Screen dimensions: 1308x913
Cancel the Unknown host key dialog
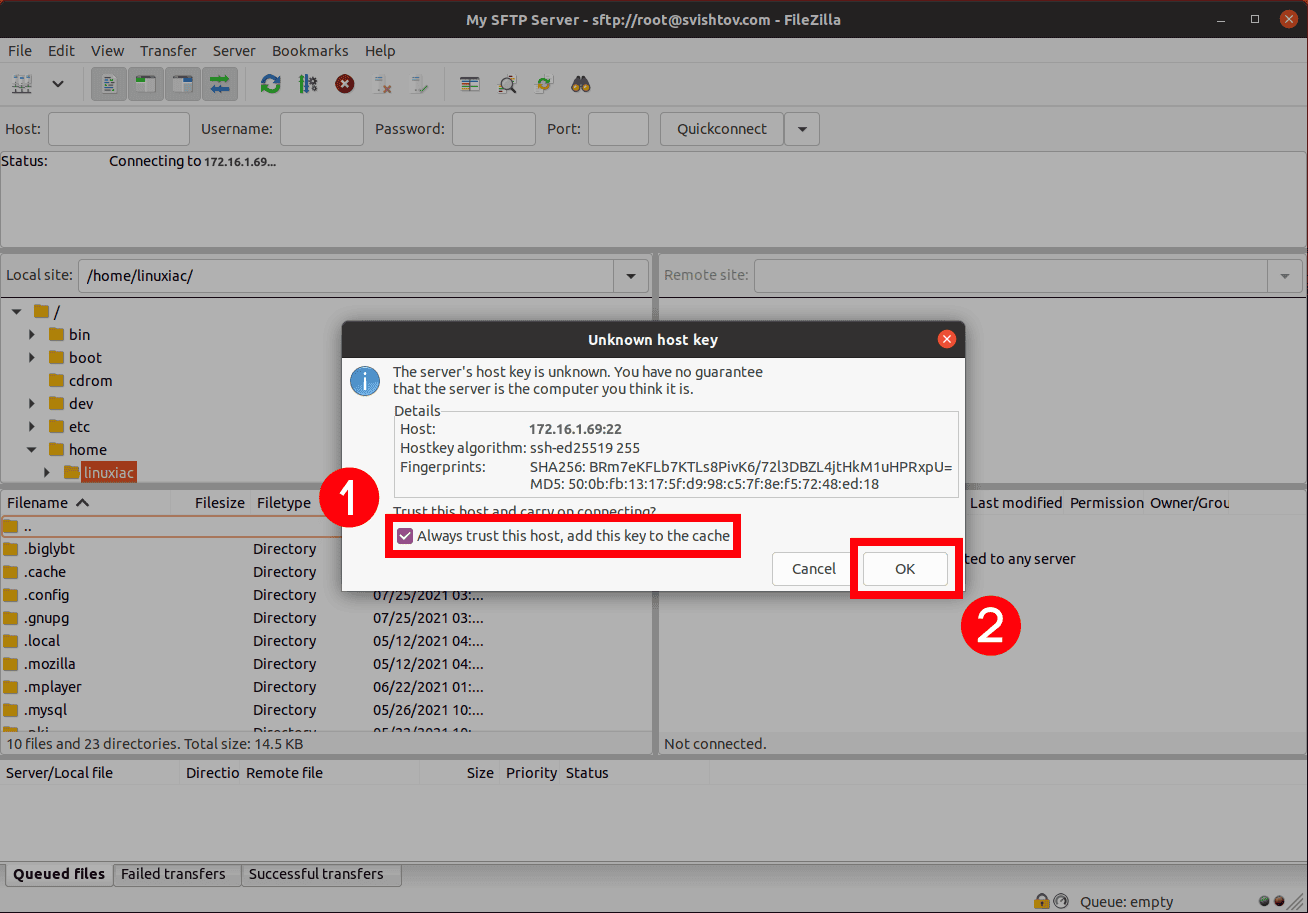(x=811, y=568)
